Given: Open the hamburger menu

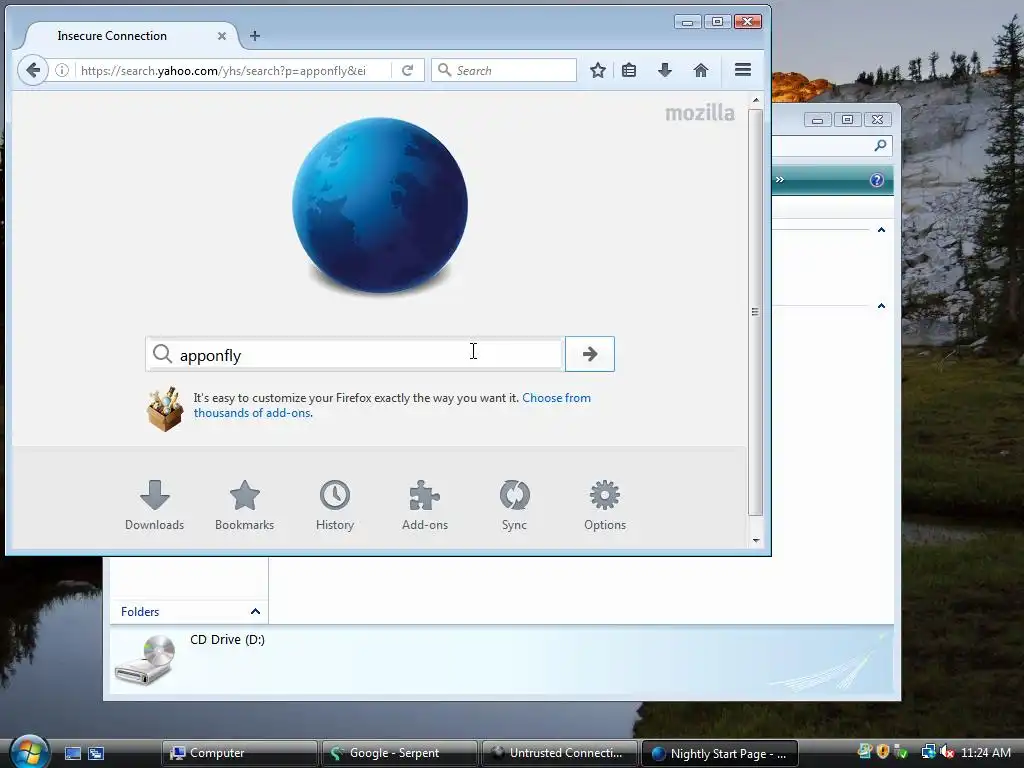Looking at the screenshot, I should click(x=743, y=70).
